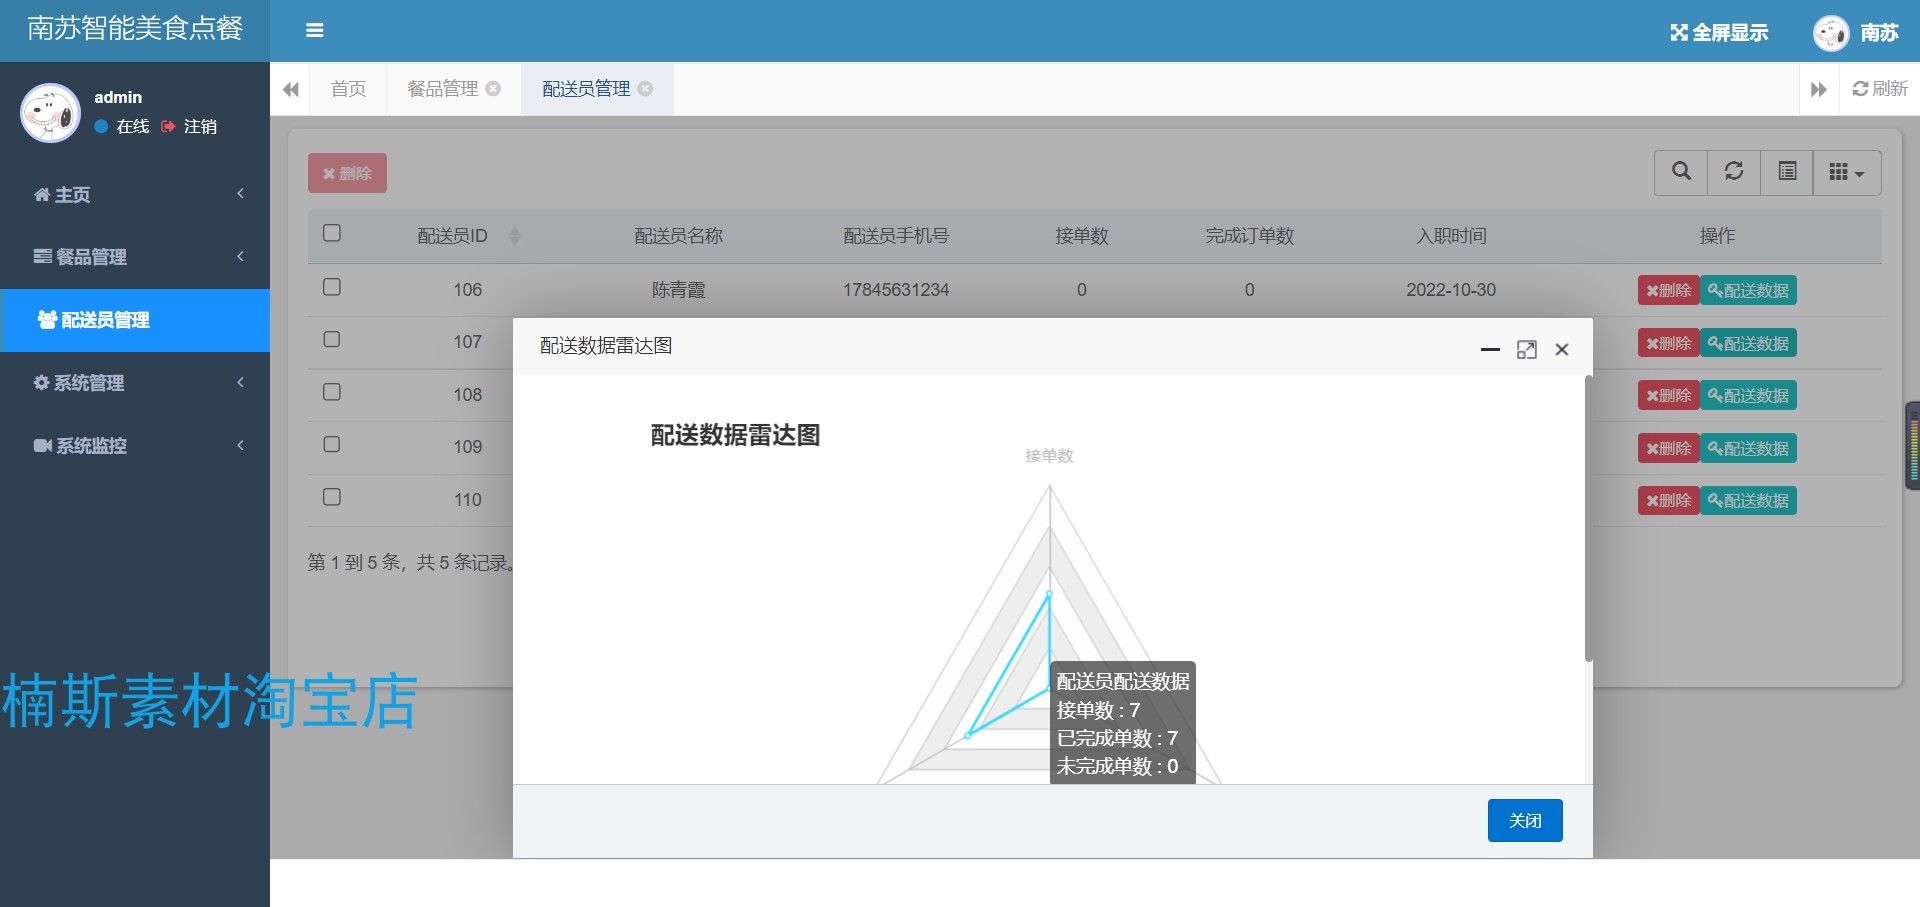Click the name cell 陈青霞

pos(678,290)
